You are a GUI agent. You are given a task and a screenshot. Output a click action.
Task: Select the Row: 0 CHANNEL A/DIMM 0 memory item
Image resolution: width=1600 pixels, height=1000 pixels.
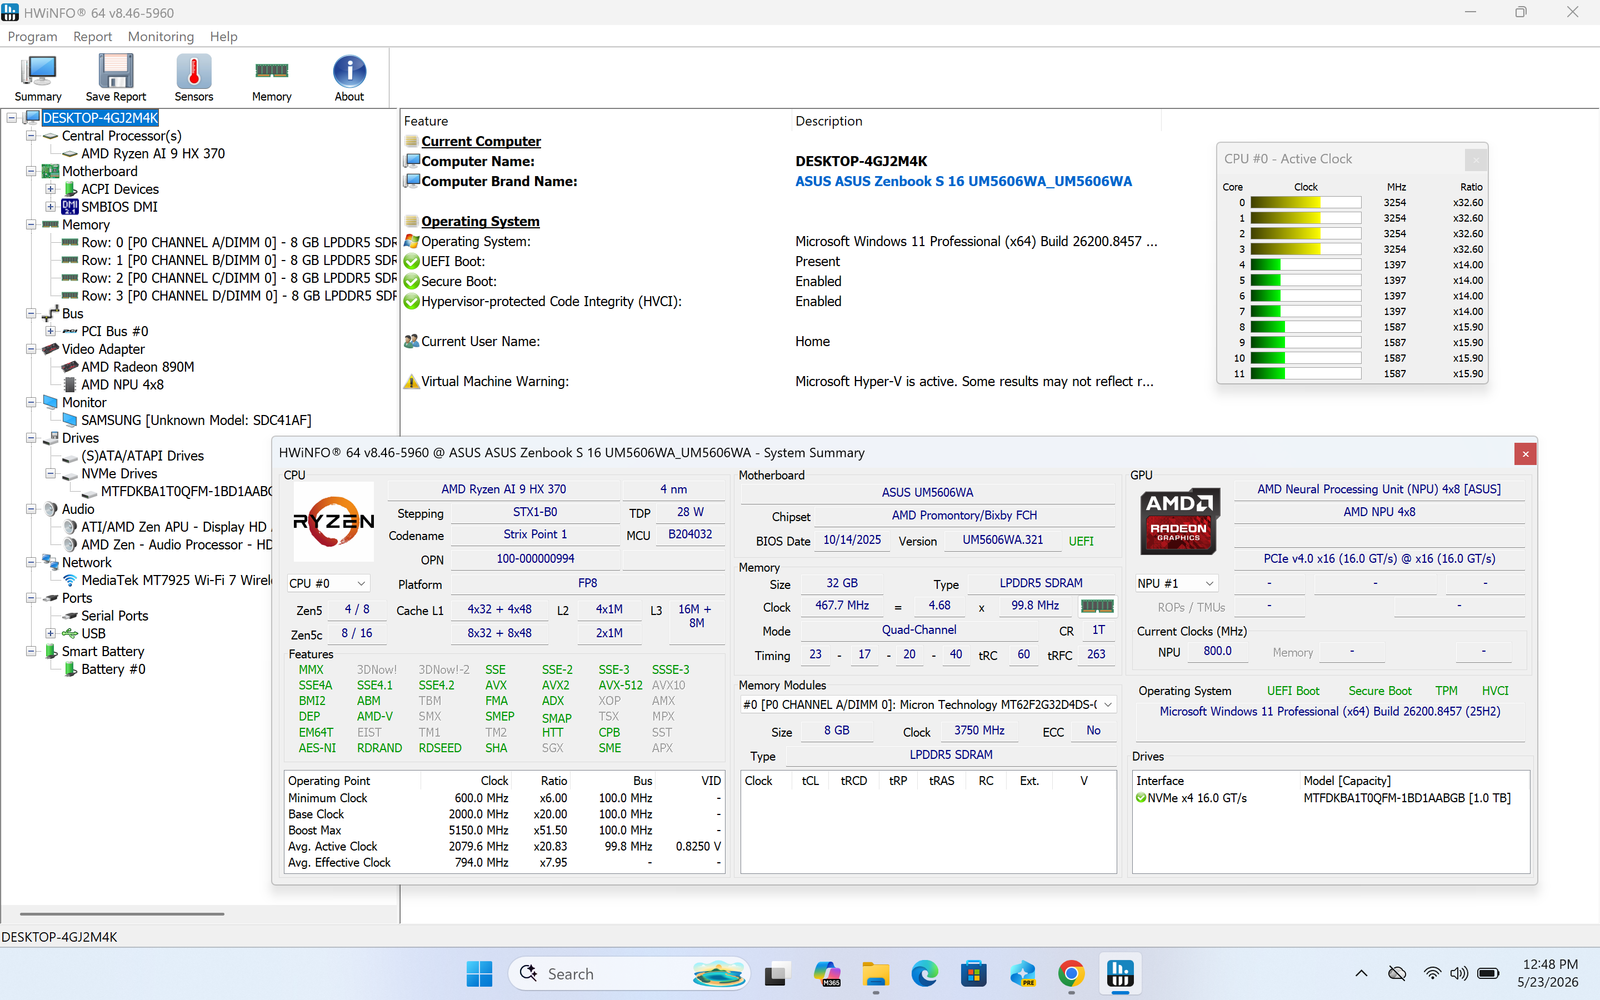point(239,243)
